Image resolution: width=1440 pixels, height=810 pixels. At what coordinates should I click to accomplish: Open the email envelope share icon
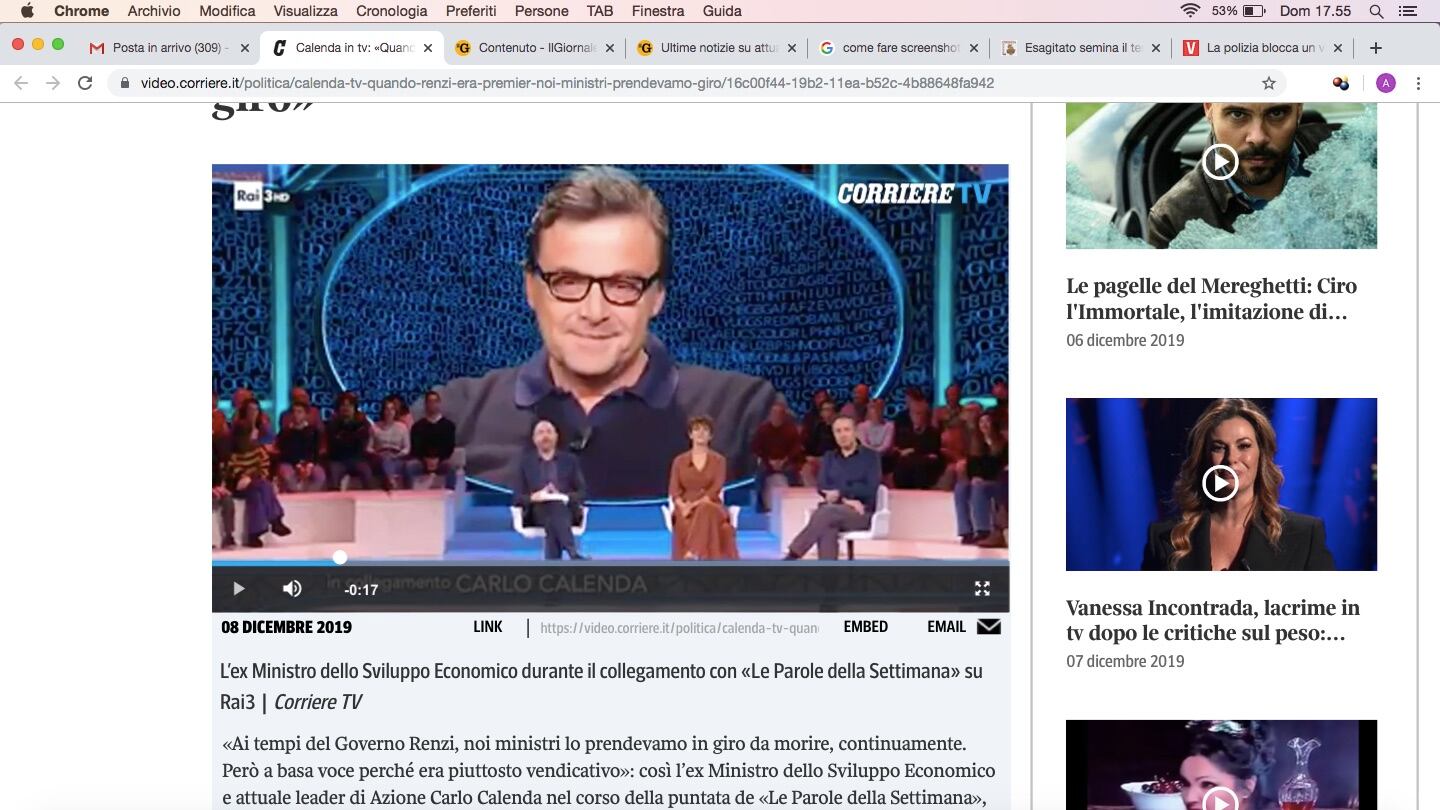coord(989,627)
